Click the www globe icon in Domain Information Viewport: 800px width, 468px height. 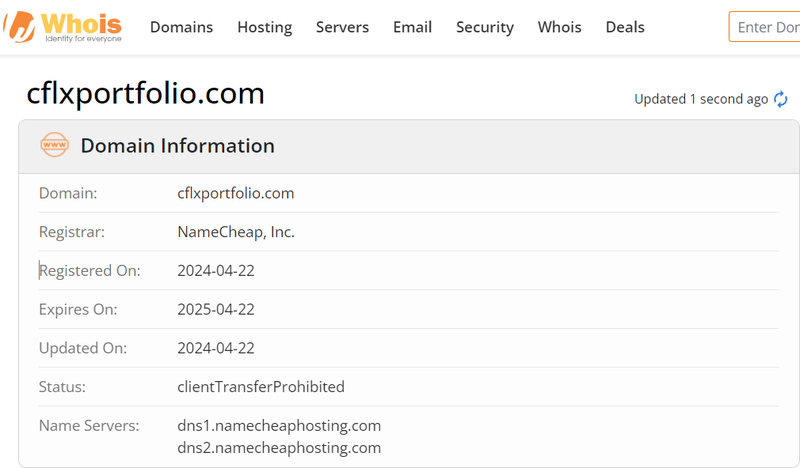point(55,145)
